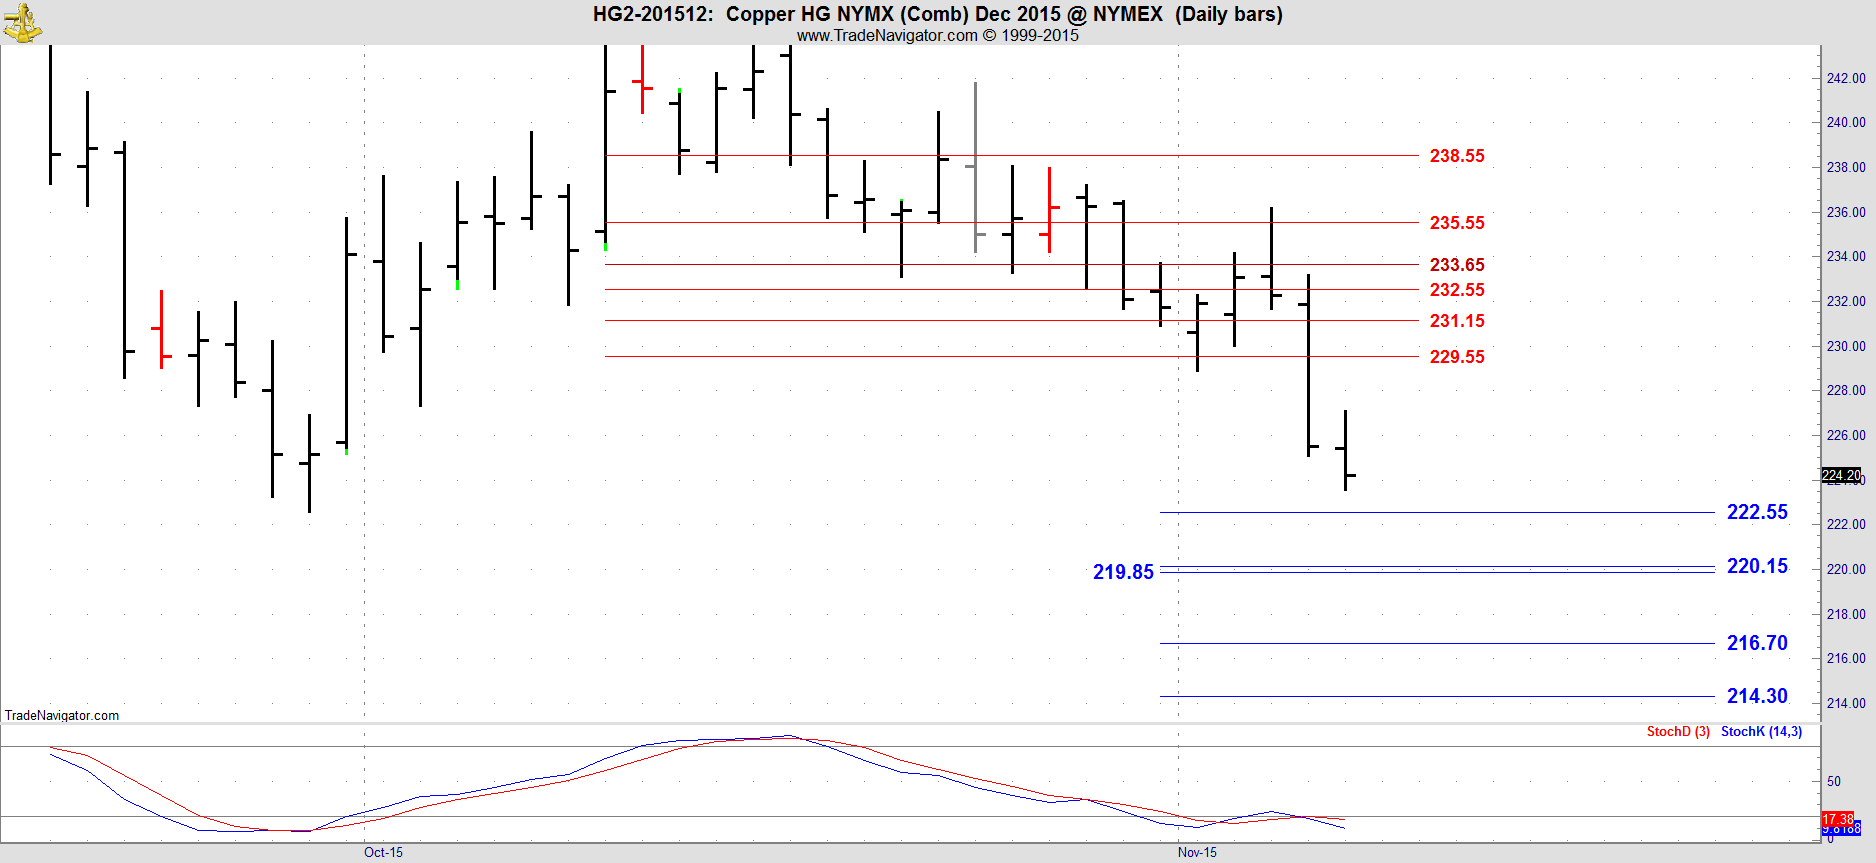Click the red 17.38 stochastic value tag
Screen dimensions: 1876x863
point(1837,819)
